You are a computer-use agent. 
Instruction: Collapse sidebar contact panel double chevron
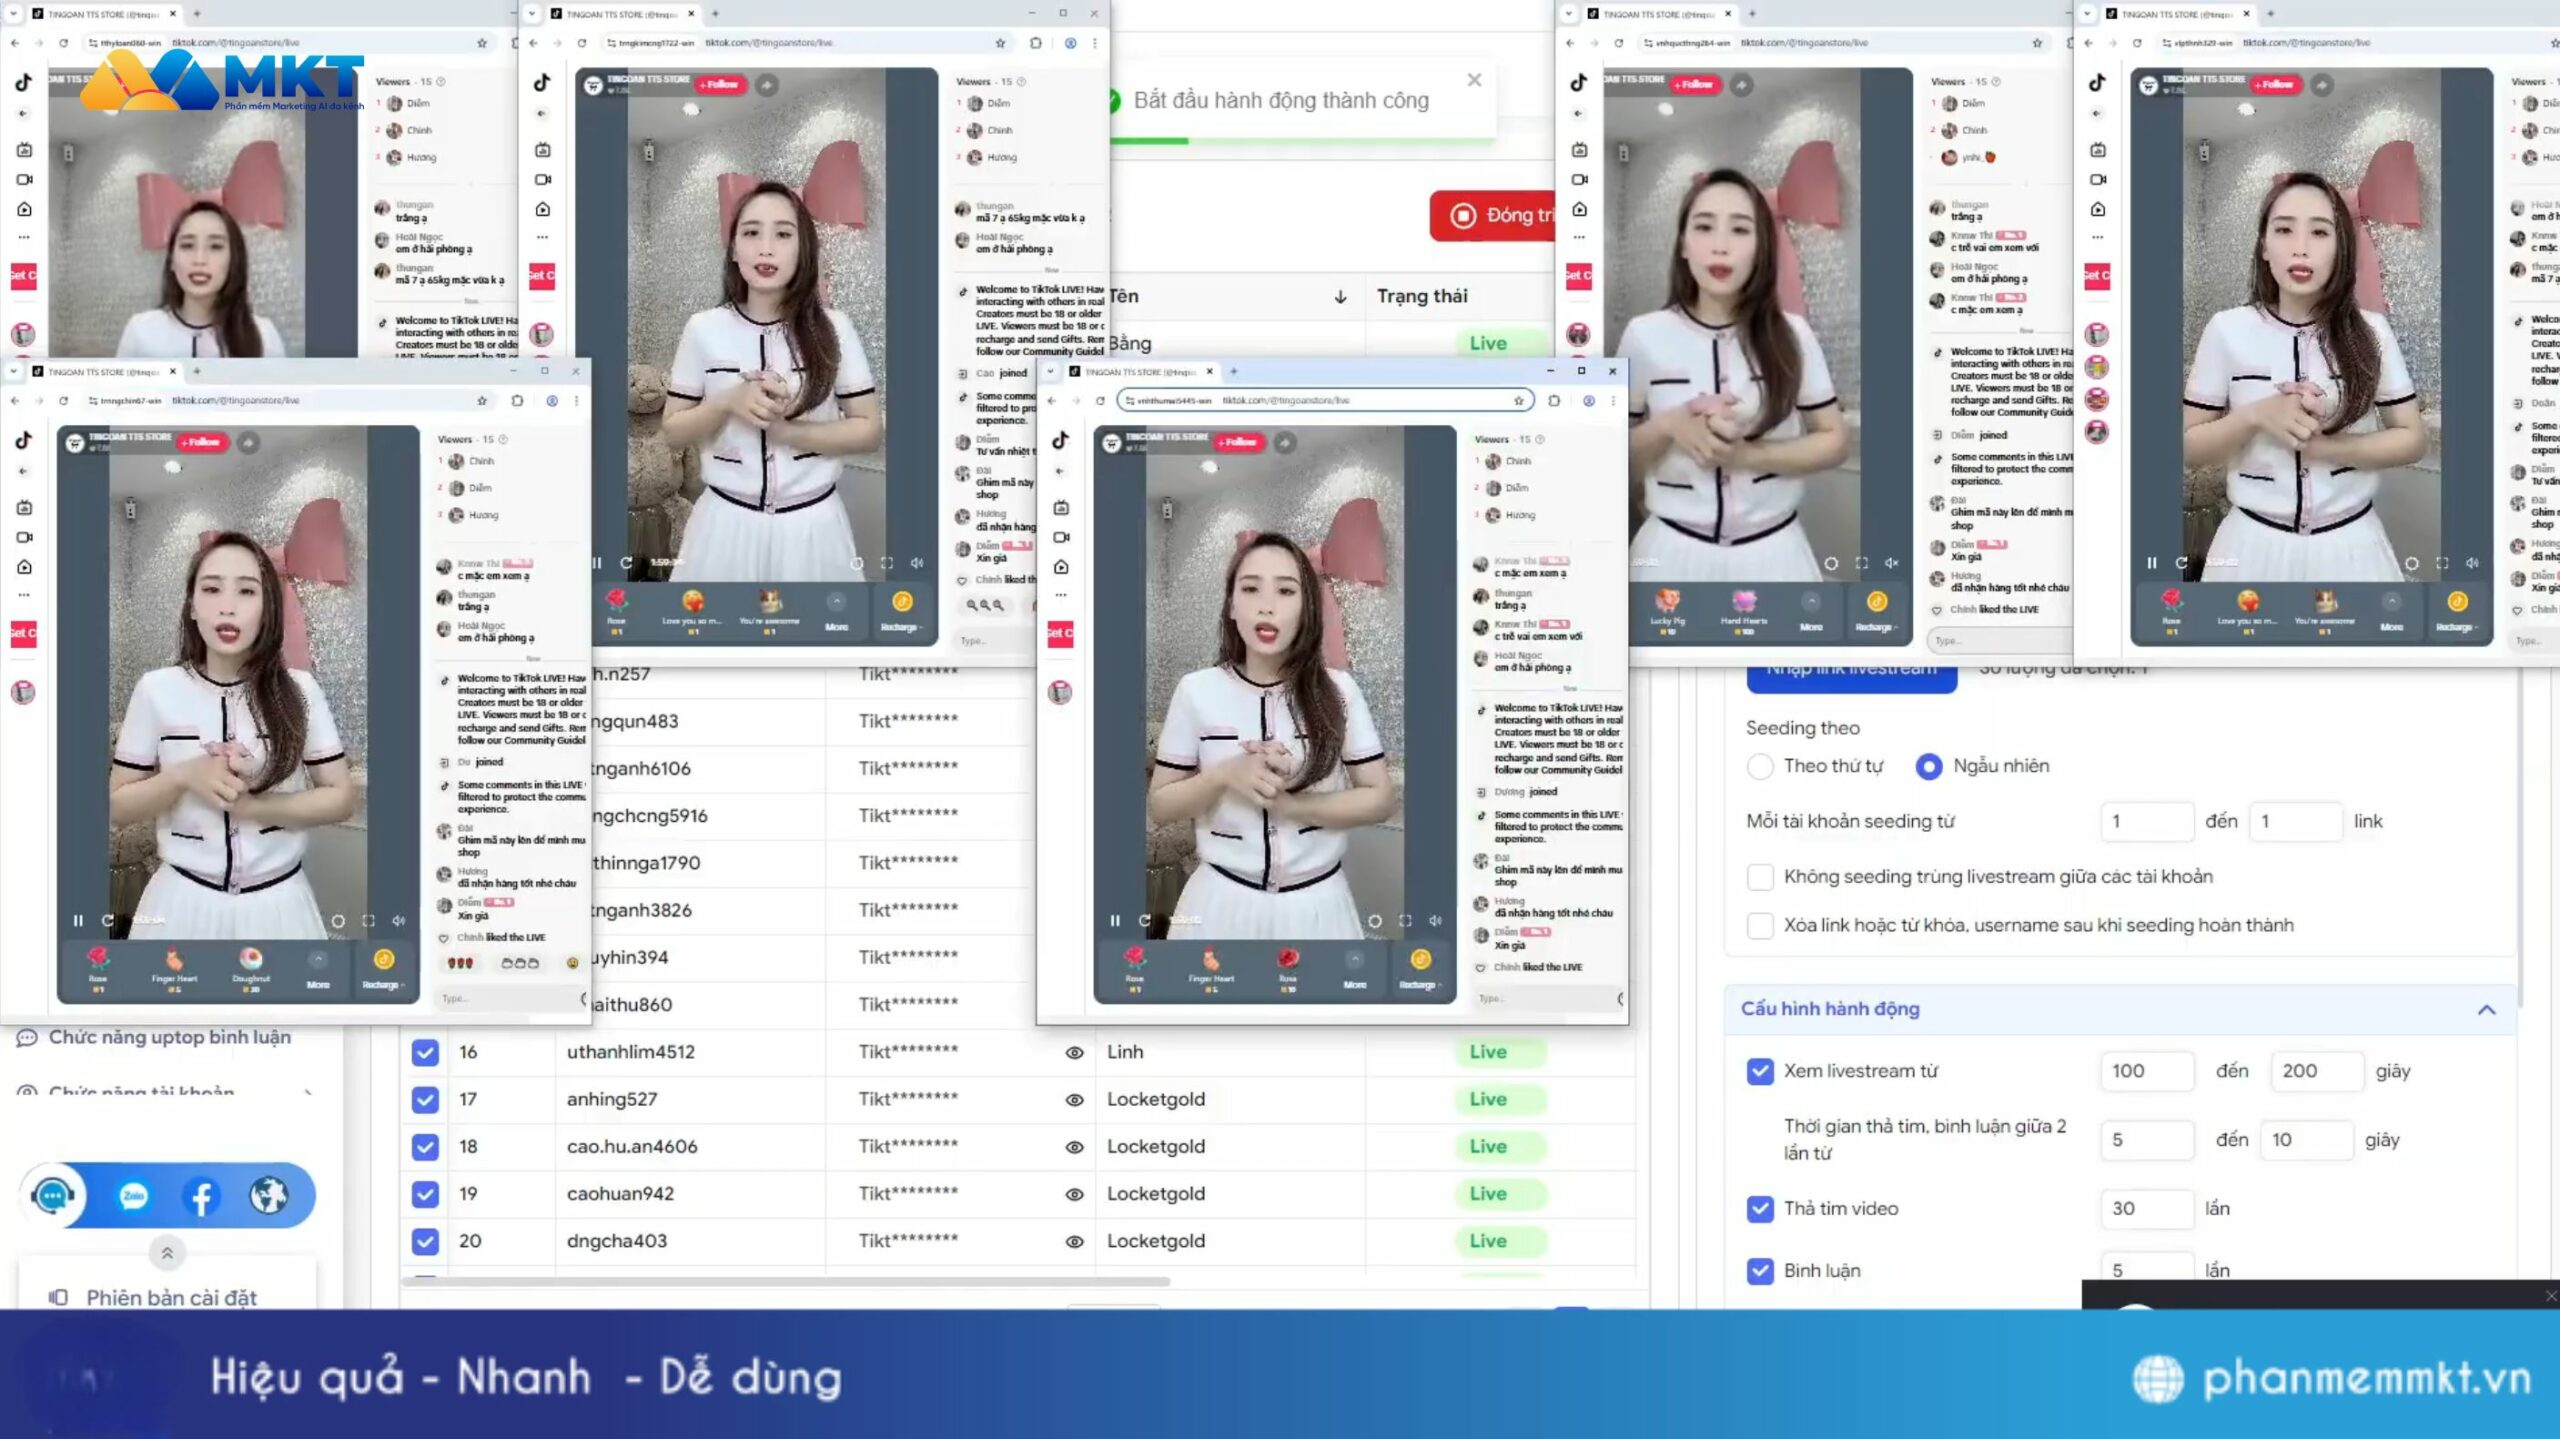click(167, 1253)
